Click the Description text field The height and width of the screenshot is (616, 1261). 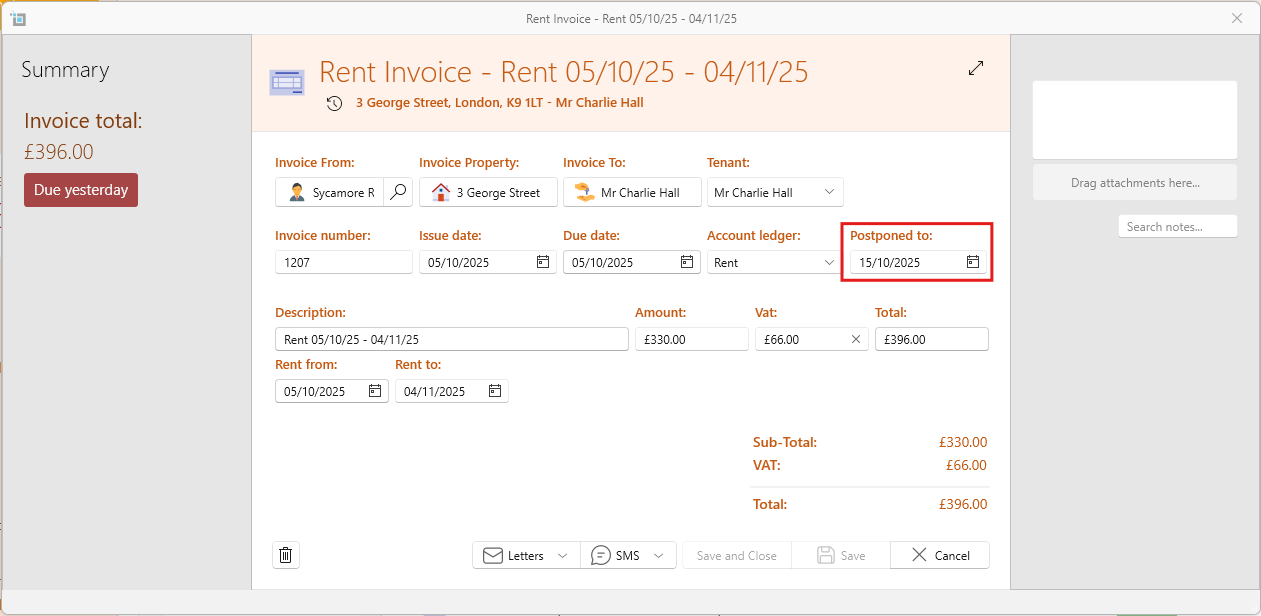451,339
